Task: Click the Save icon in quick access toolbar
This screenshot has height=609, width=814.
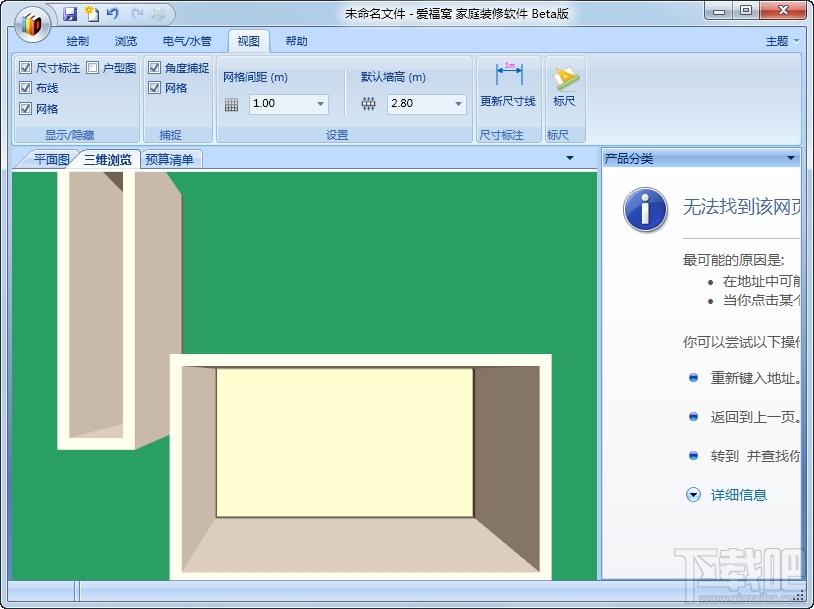Action: tap(70, 13)
